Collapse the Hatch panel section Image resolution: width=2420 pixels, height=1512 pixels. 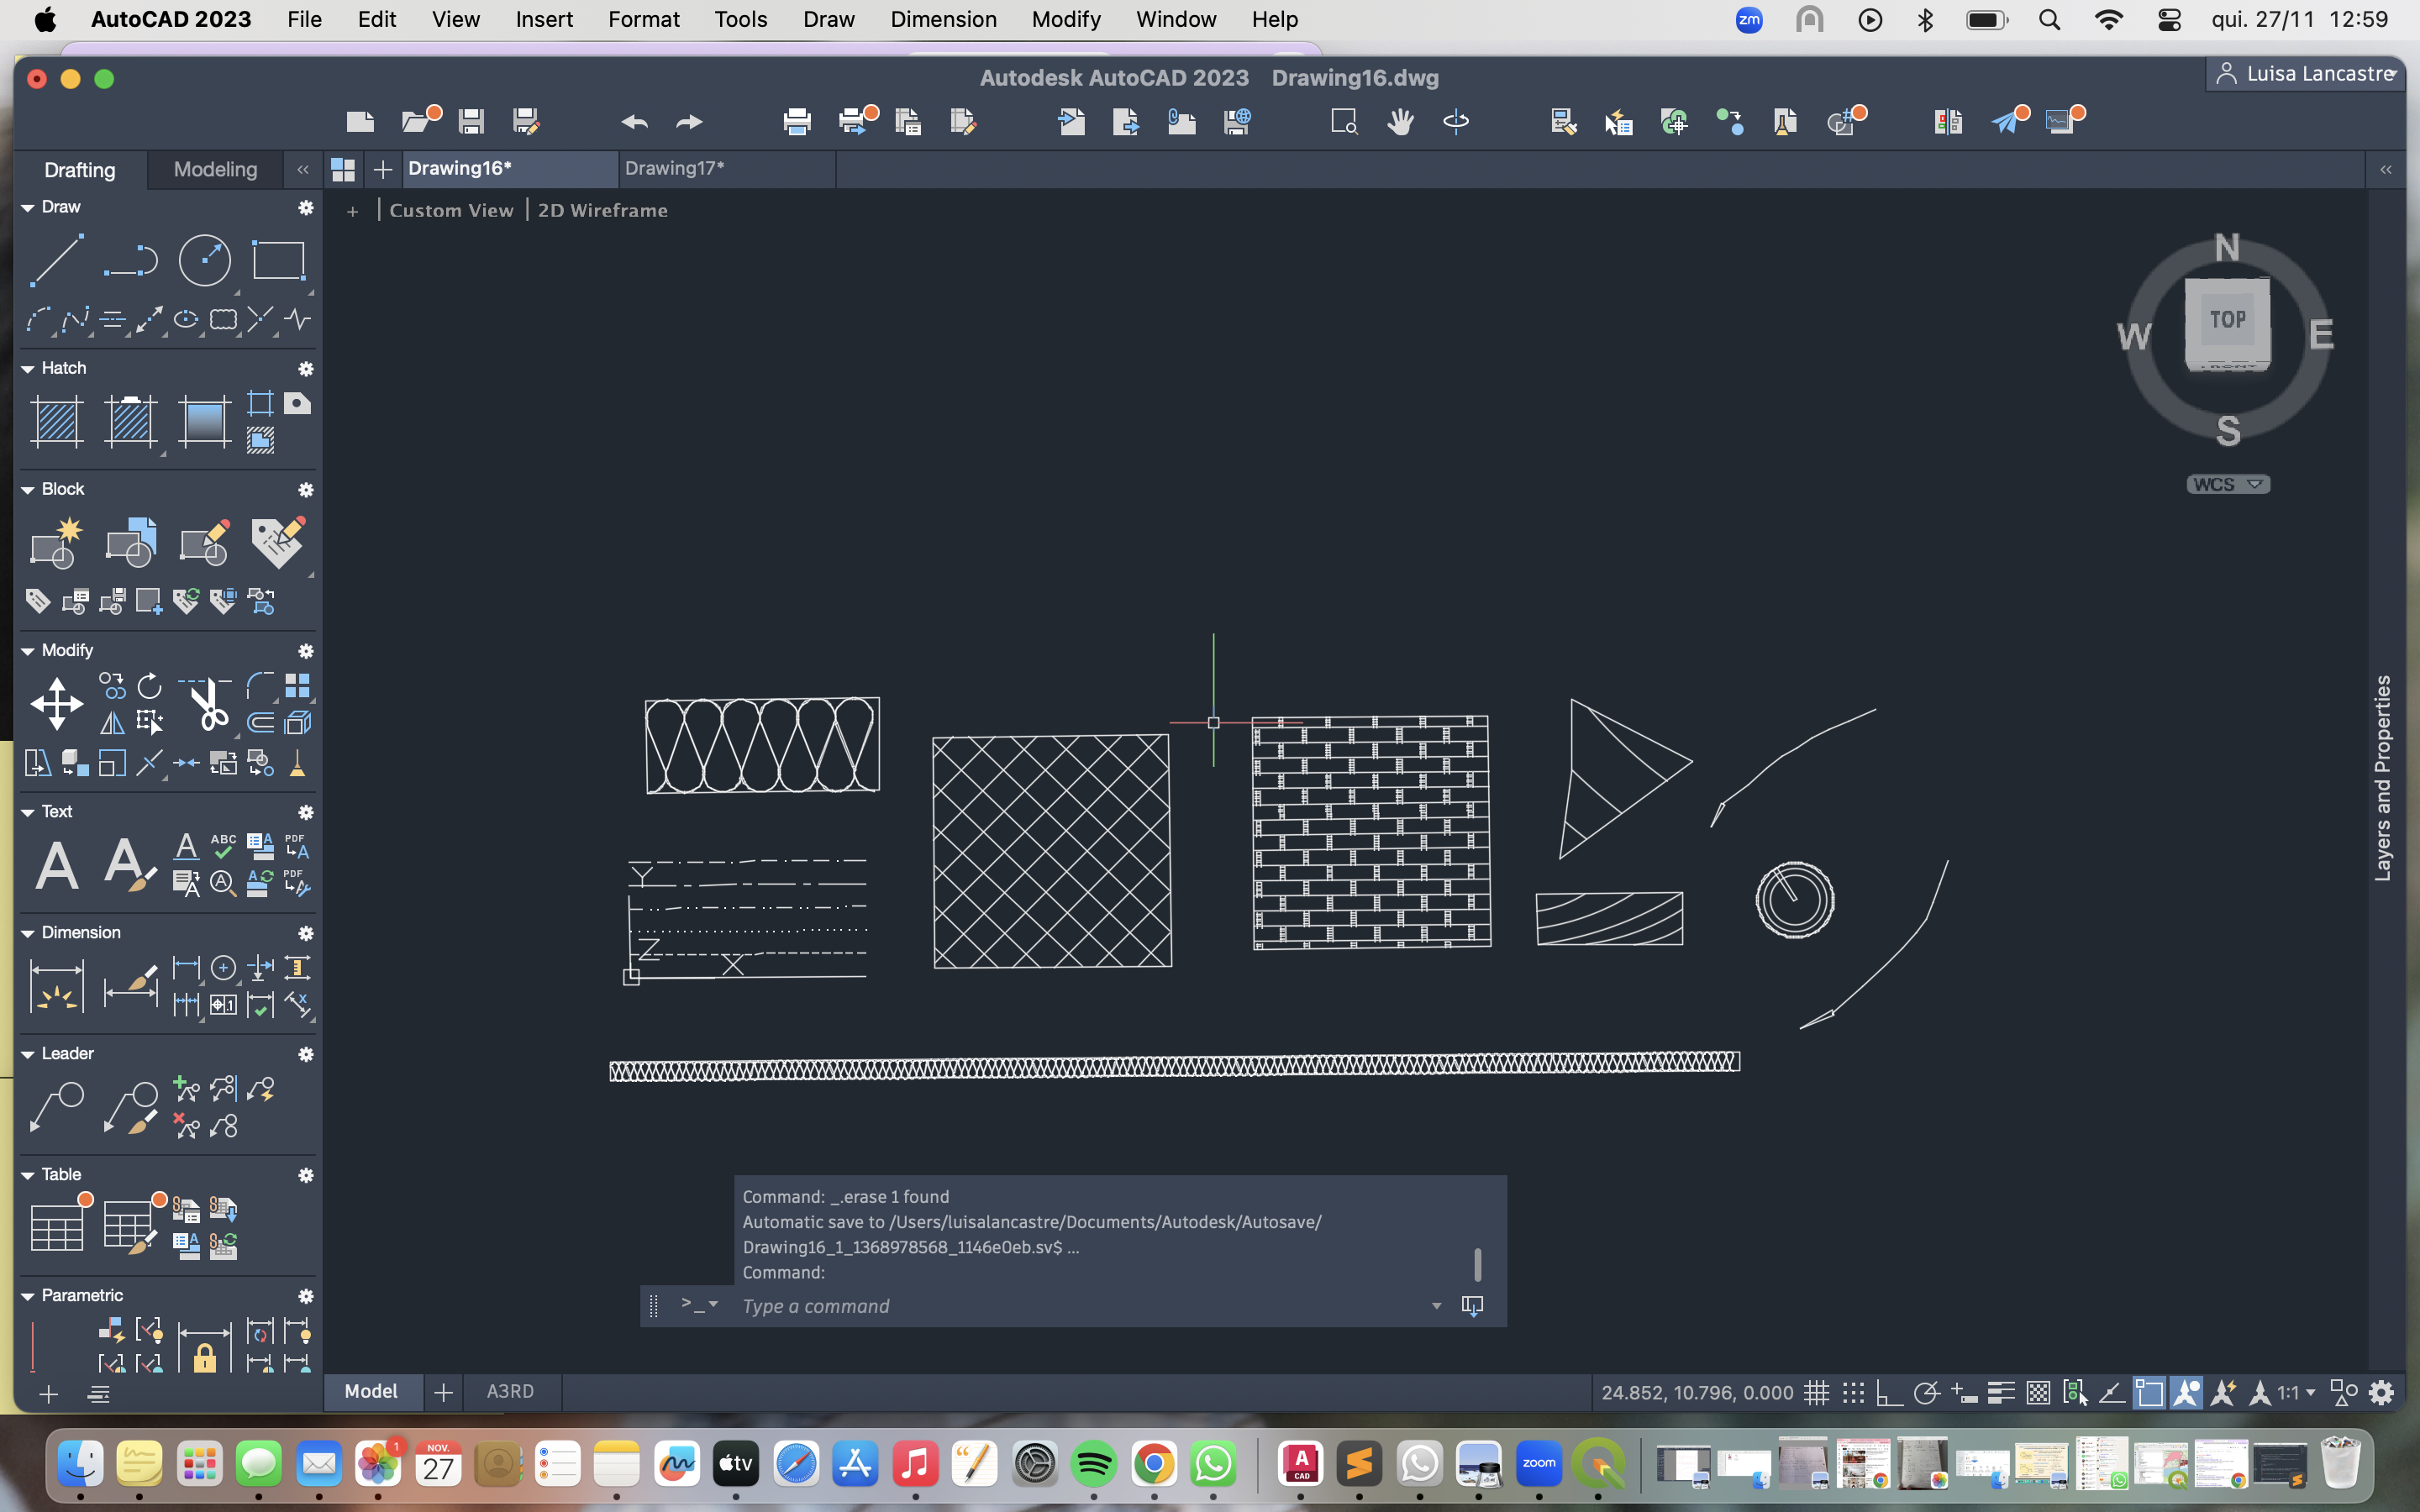(x=28, y=369)
